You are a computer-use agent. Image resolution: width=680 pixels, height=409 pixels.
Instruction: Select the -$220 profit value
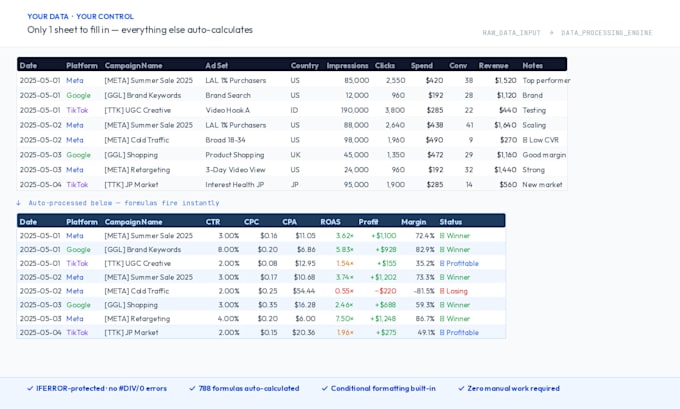[386, 291]
